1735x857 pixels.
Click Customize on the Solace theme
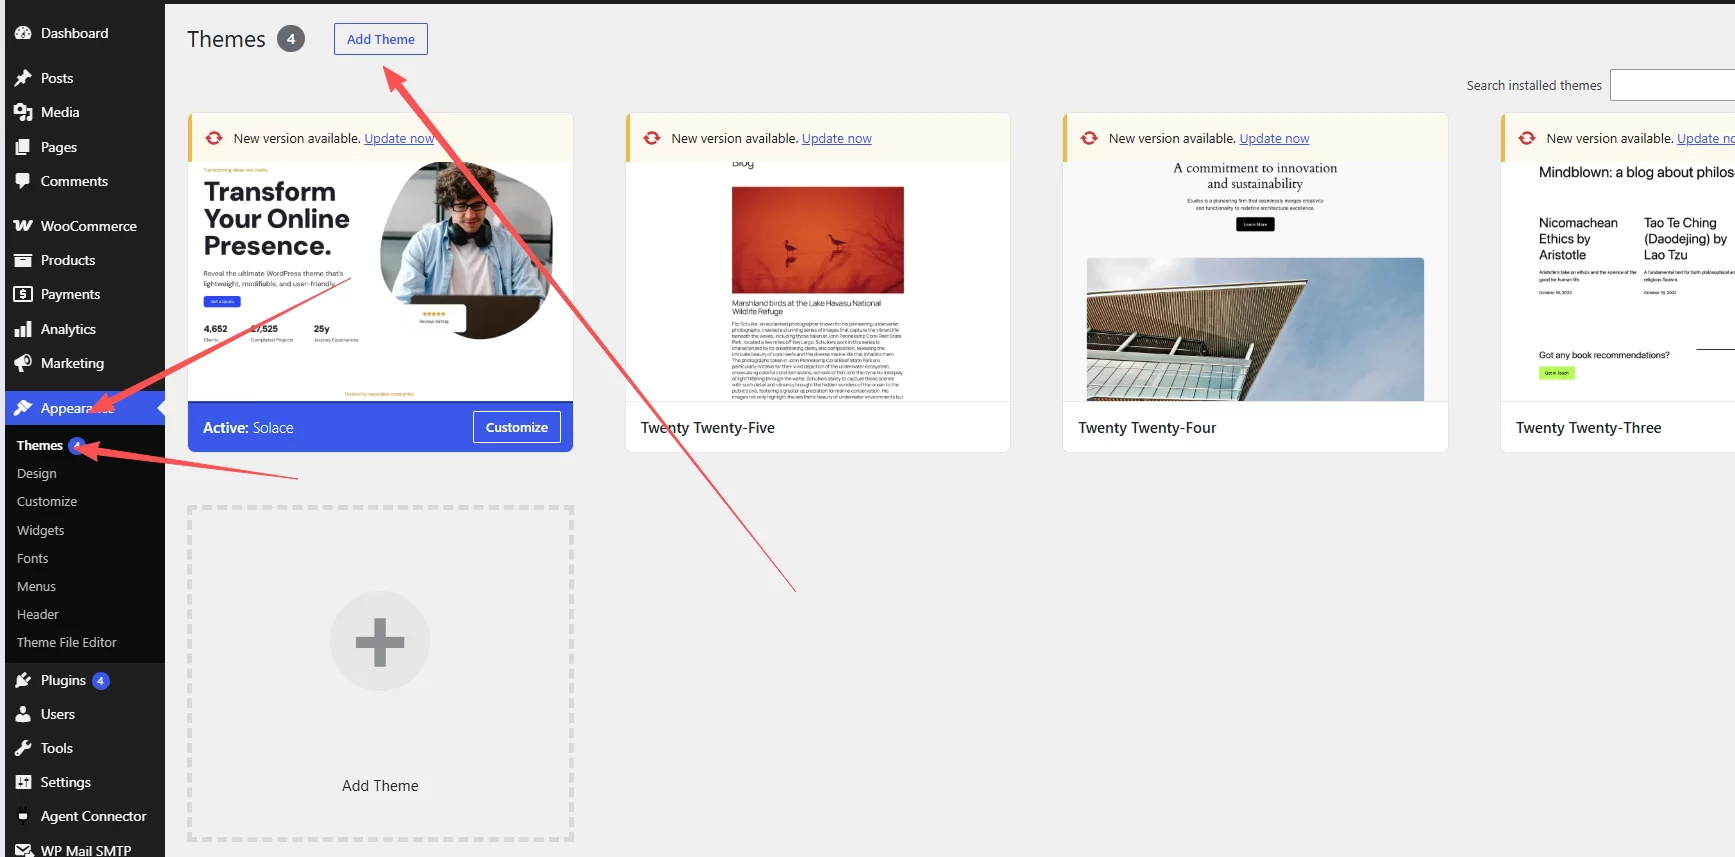[517, 427]
